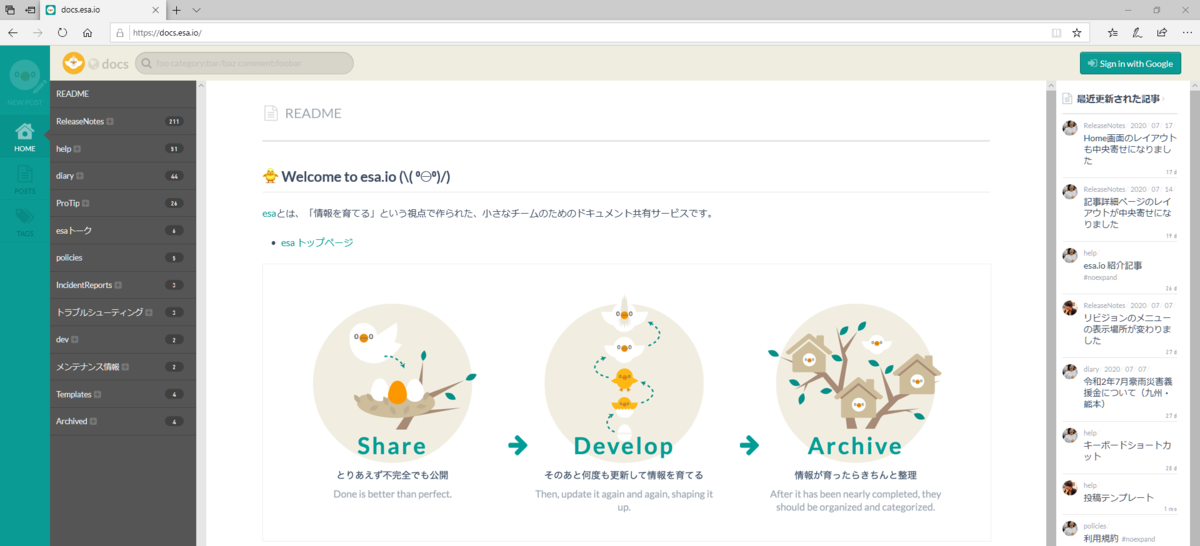This screenshot has width=1200, height=546.
Task: Open a new tab with plus icon
Action: [x=176, y=9]
